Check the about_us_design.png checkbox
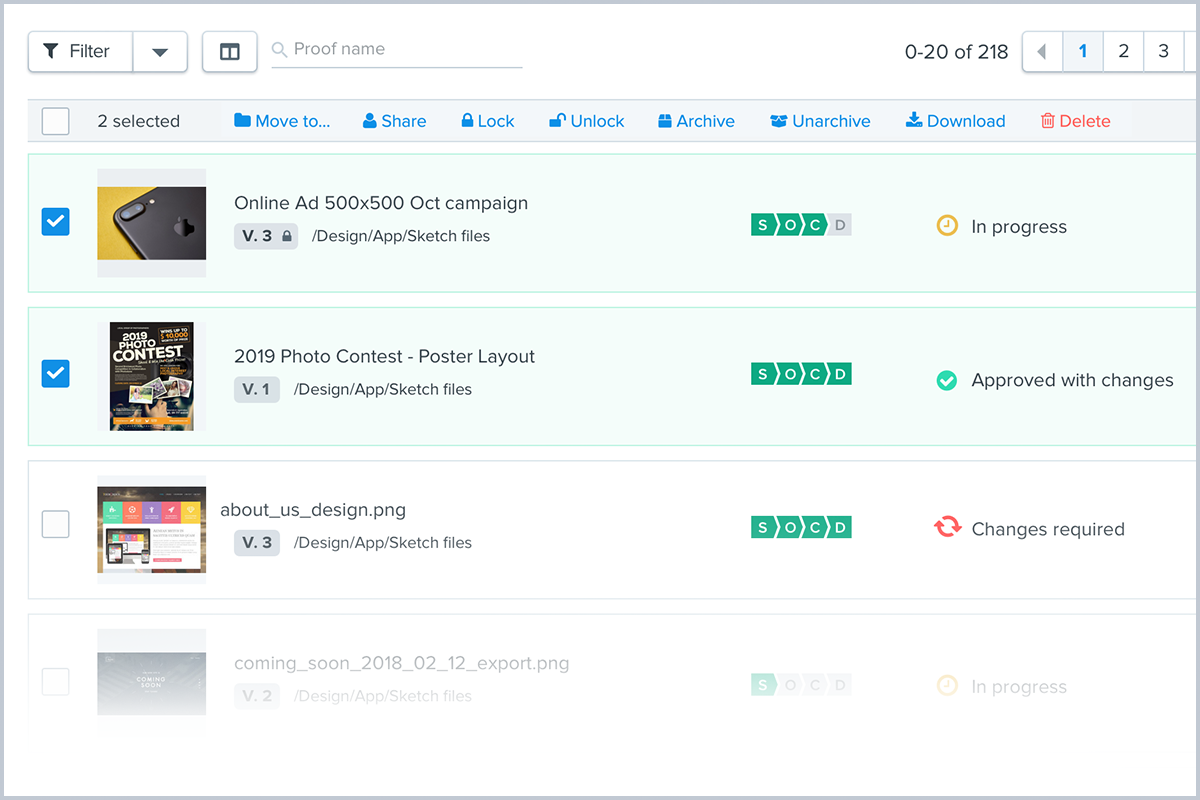Image resolution: width=1200 pixels, height=800 pixels. pyautogui.click(x=56, y=524)
